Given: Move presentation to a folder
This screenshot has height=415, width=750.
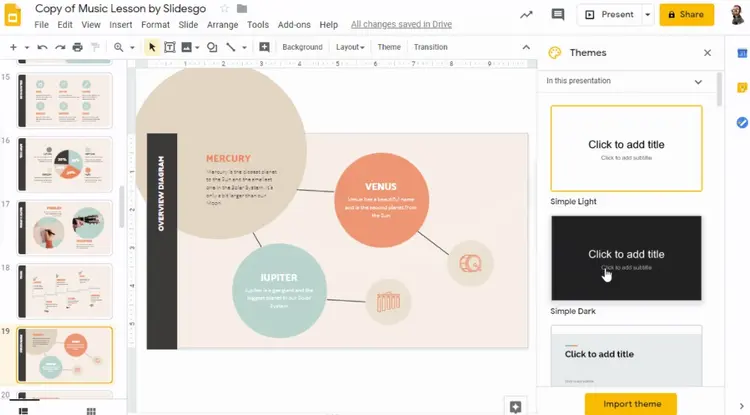Looking at the screenshot, I should tap(242, 9).
